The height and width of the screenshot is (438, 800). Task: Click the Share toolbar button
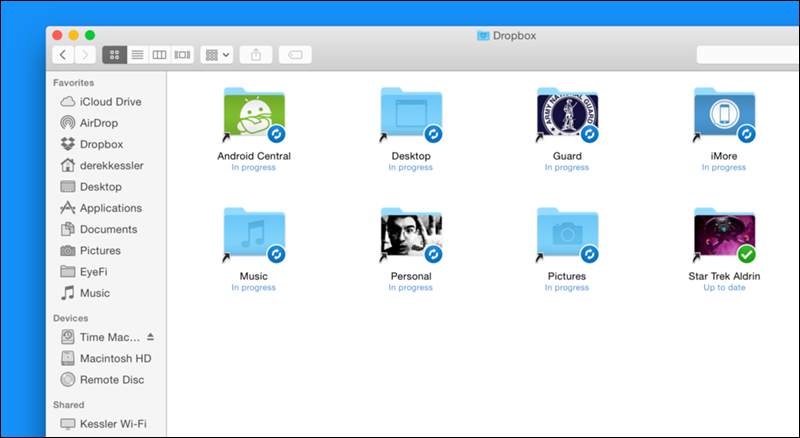(256, 55)
